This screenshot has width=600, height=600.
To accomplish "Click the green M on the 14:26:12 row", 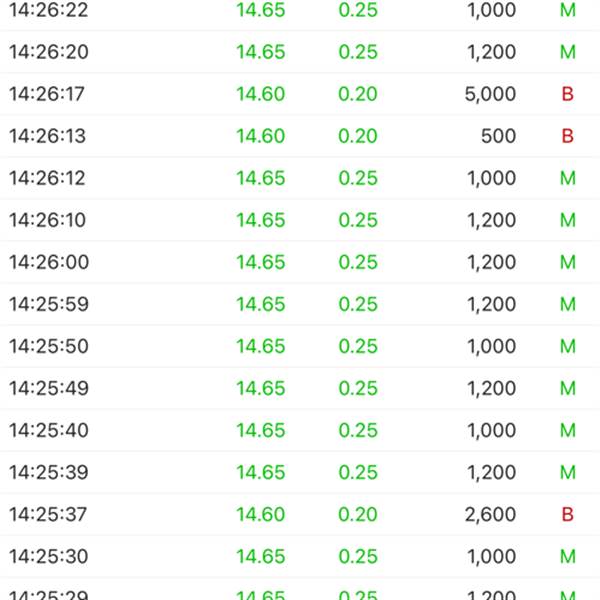I will tap(568, 178).
